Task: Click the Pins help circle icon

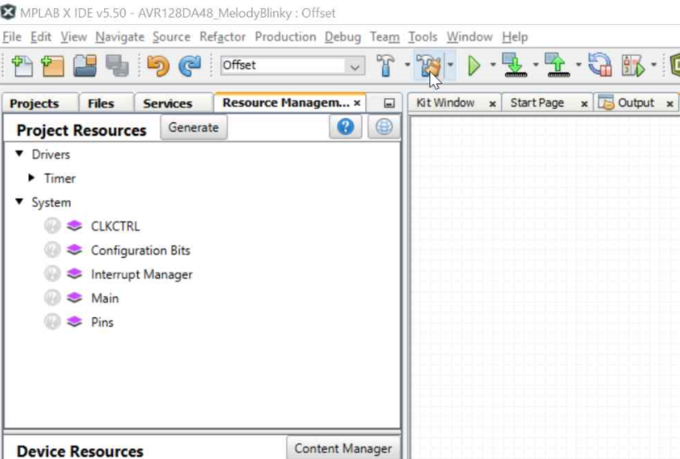Action: click(52, 322)
